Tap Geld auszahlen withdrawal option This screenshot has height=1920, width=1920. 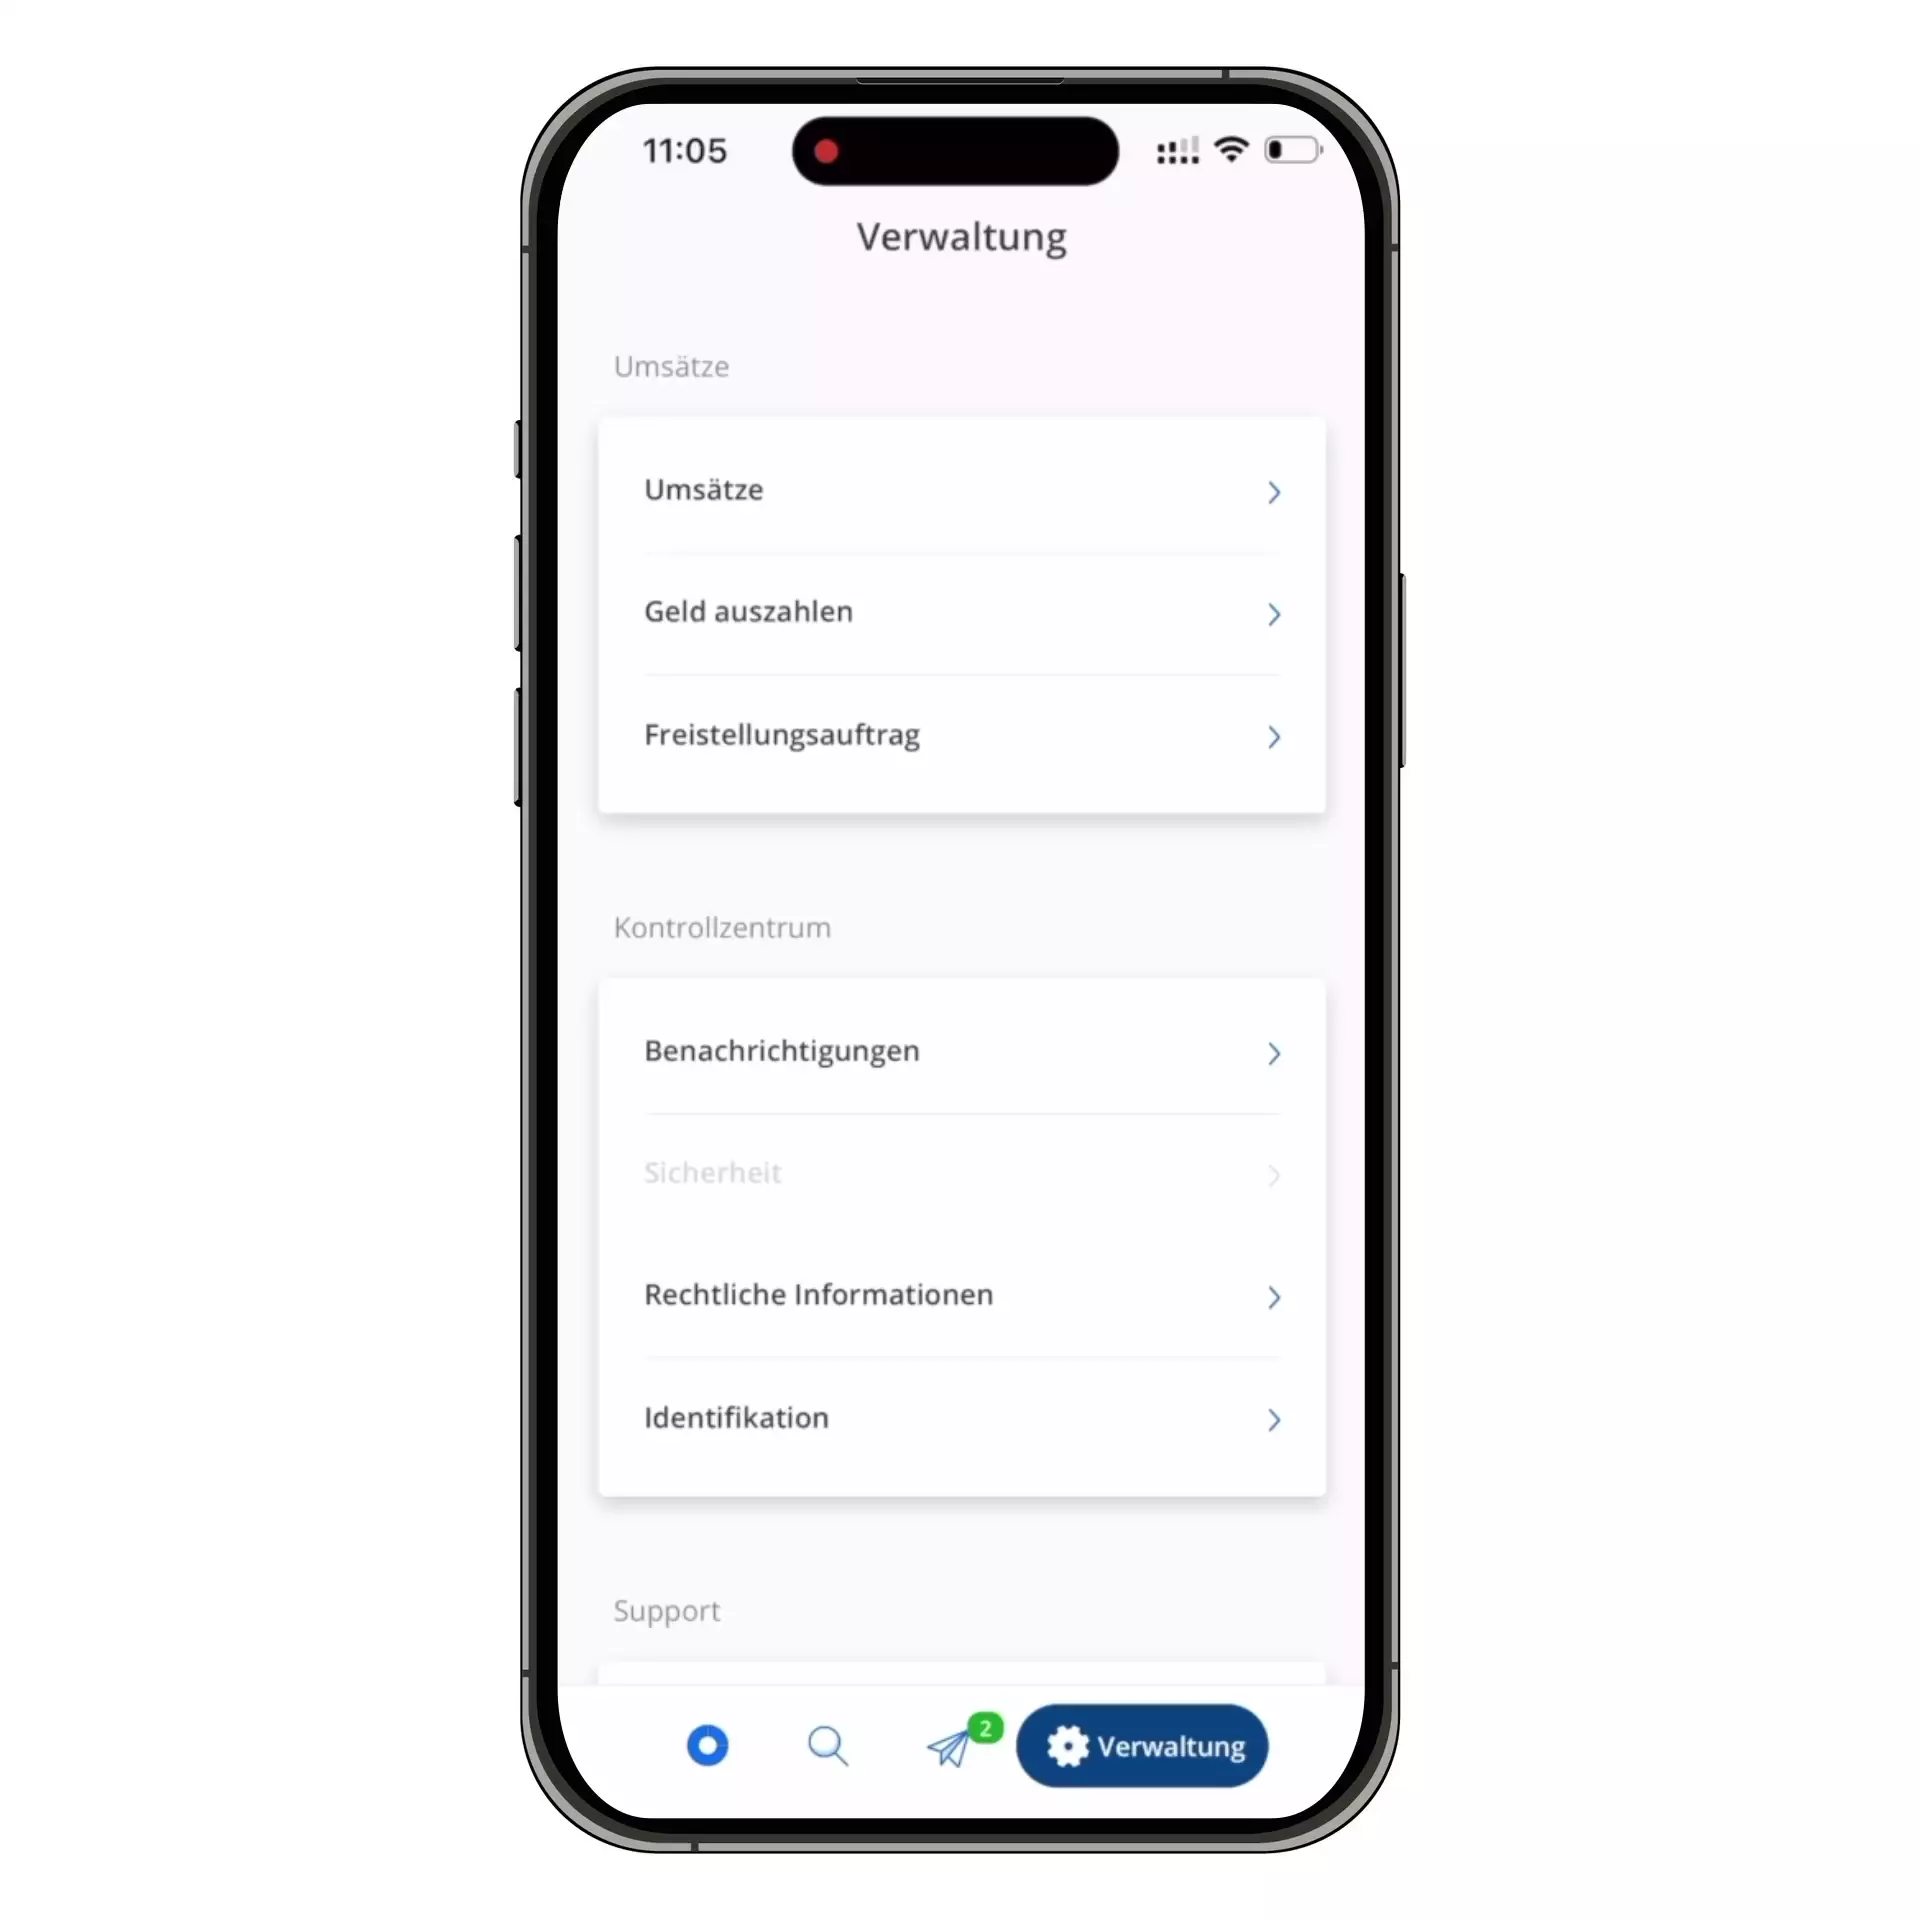click(960, 612)
